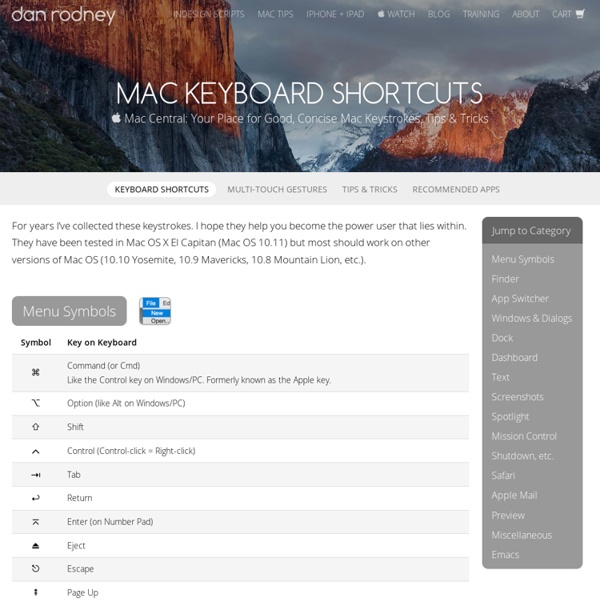
Task: Click the Jump to Category header
Action: [x=532, y=231]
